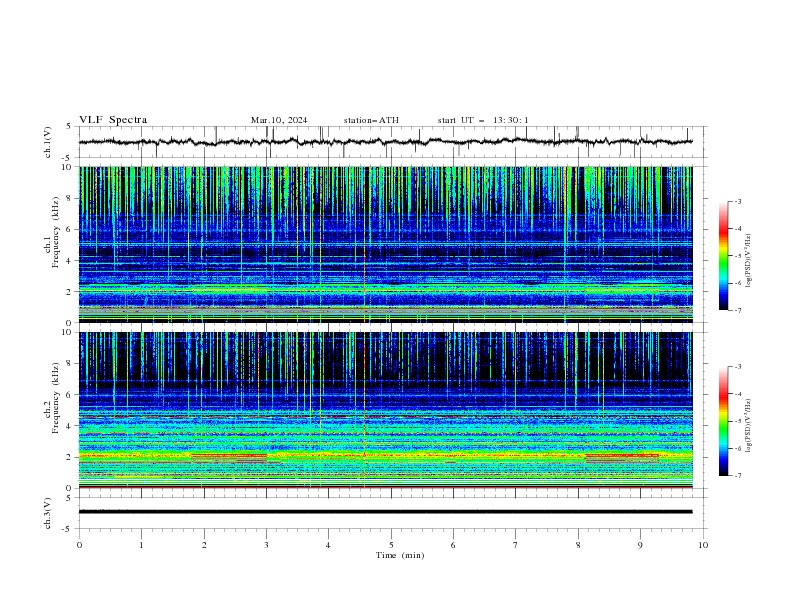Click the "Time (min)" axis title
Screen dimensions: 792x612
tap(400, 555)
